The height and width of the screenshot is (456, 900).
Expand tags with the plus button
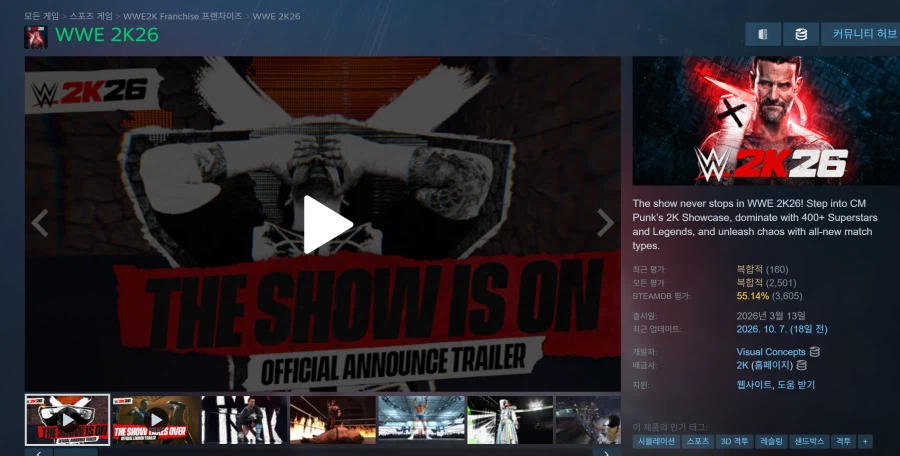pos(865,442)
